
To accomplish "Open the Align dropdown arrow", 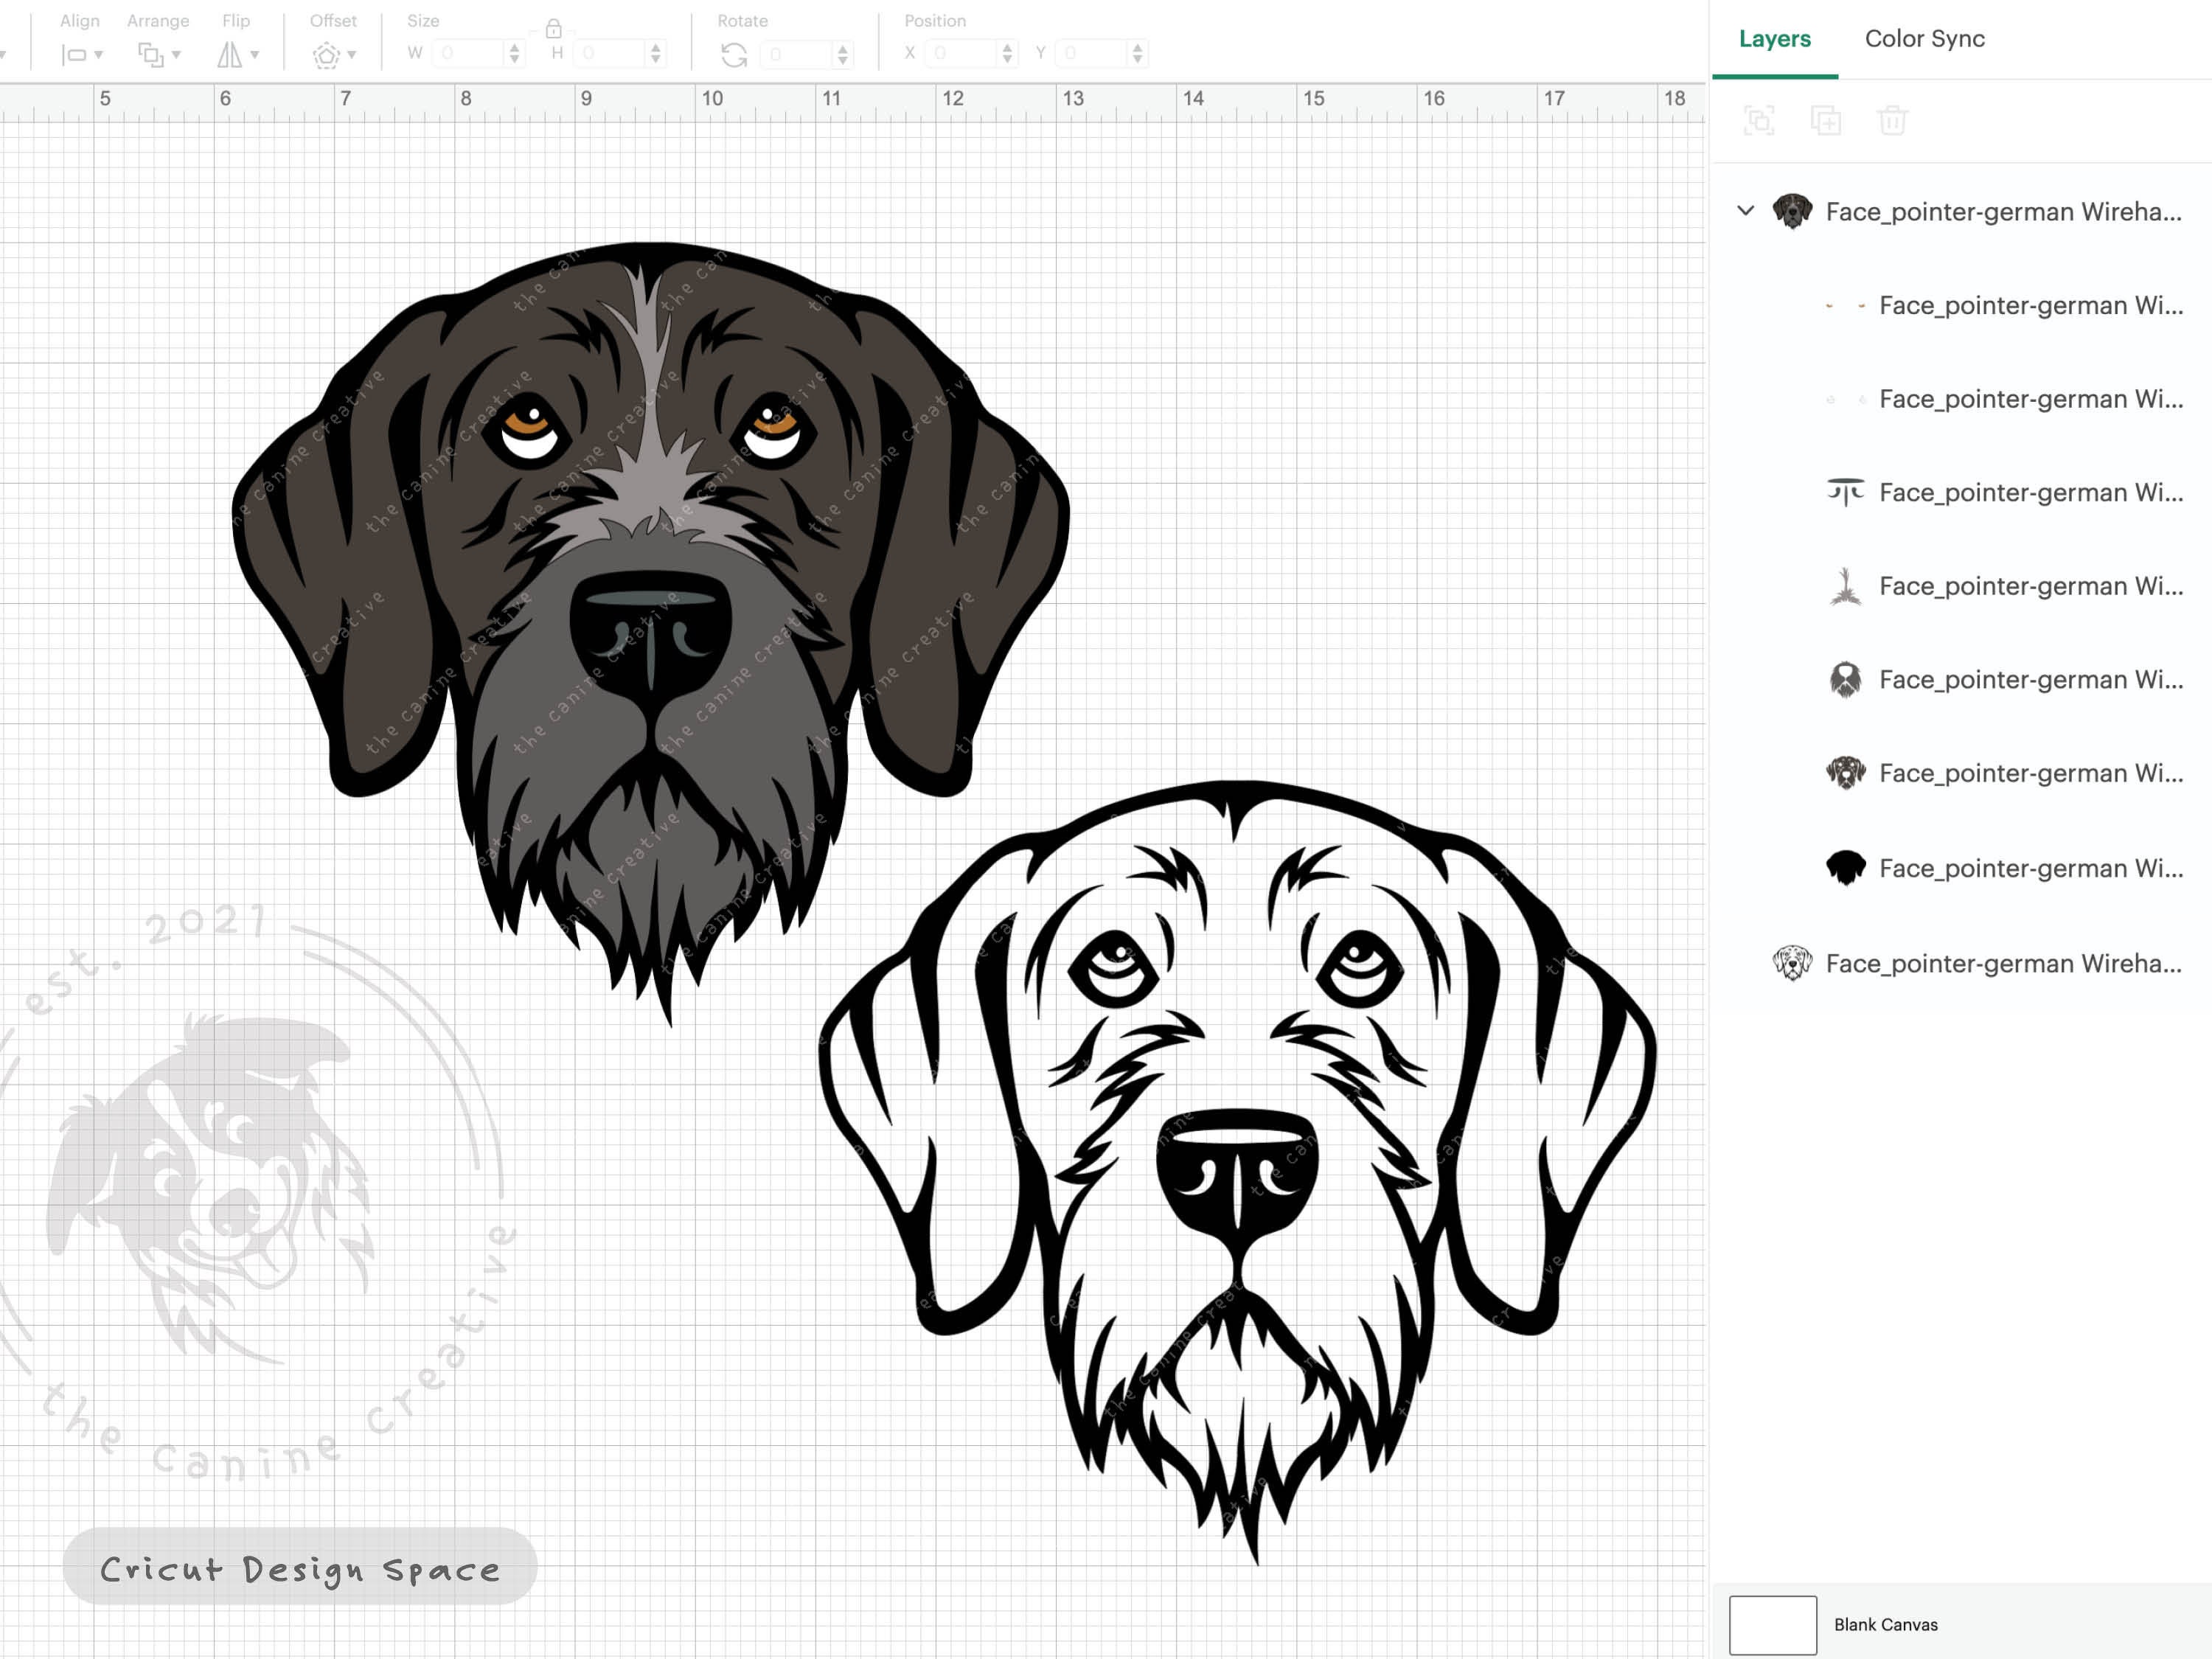I will 98,55.
